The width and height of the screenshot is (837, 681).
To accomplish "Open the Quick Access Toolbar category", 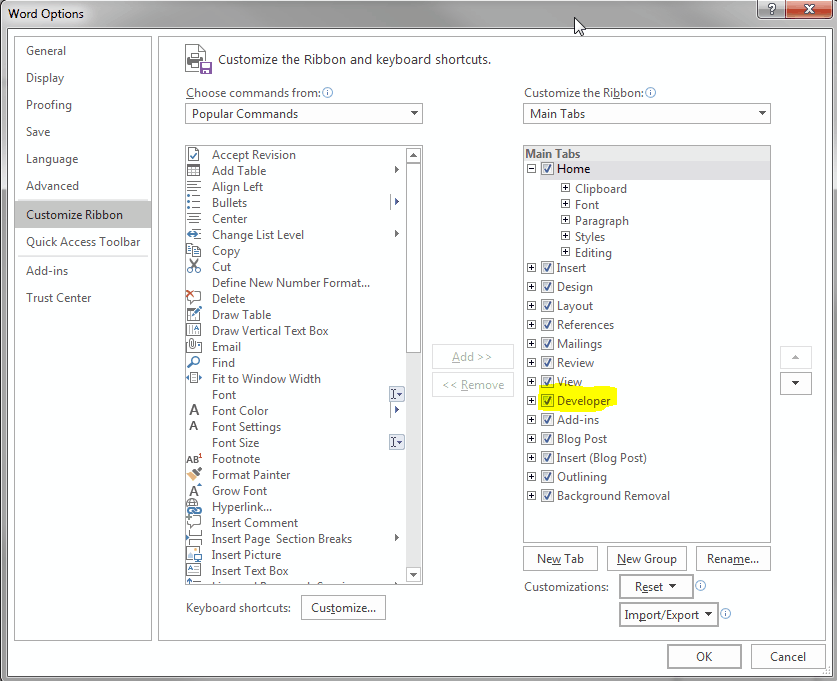I will (83, 242).
